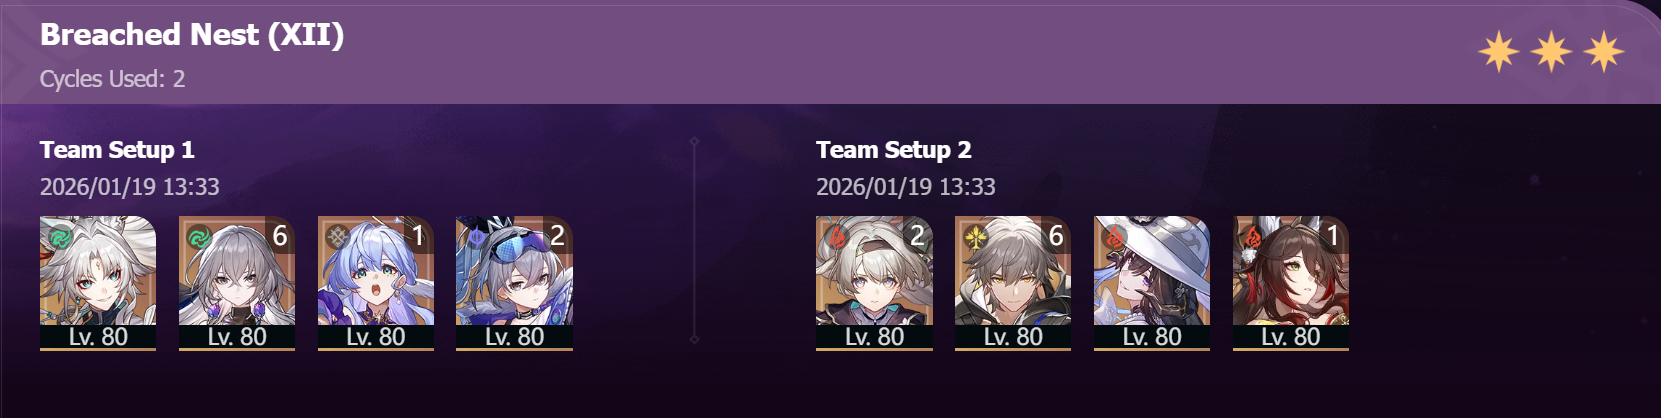This screenshot has width=1661, height=418.
Task: Click the Wind icon on the eidolon 6 character
Action: [198, 239]
